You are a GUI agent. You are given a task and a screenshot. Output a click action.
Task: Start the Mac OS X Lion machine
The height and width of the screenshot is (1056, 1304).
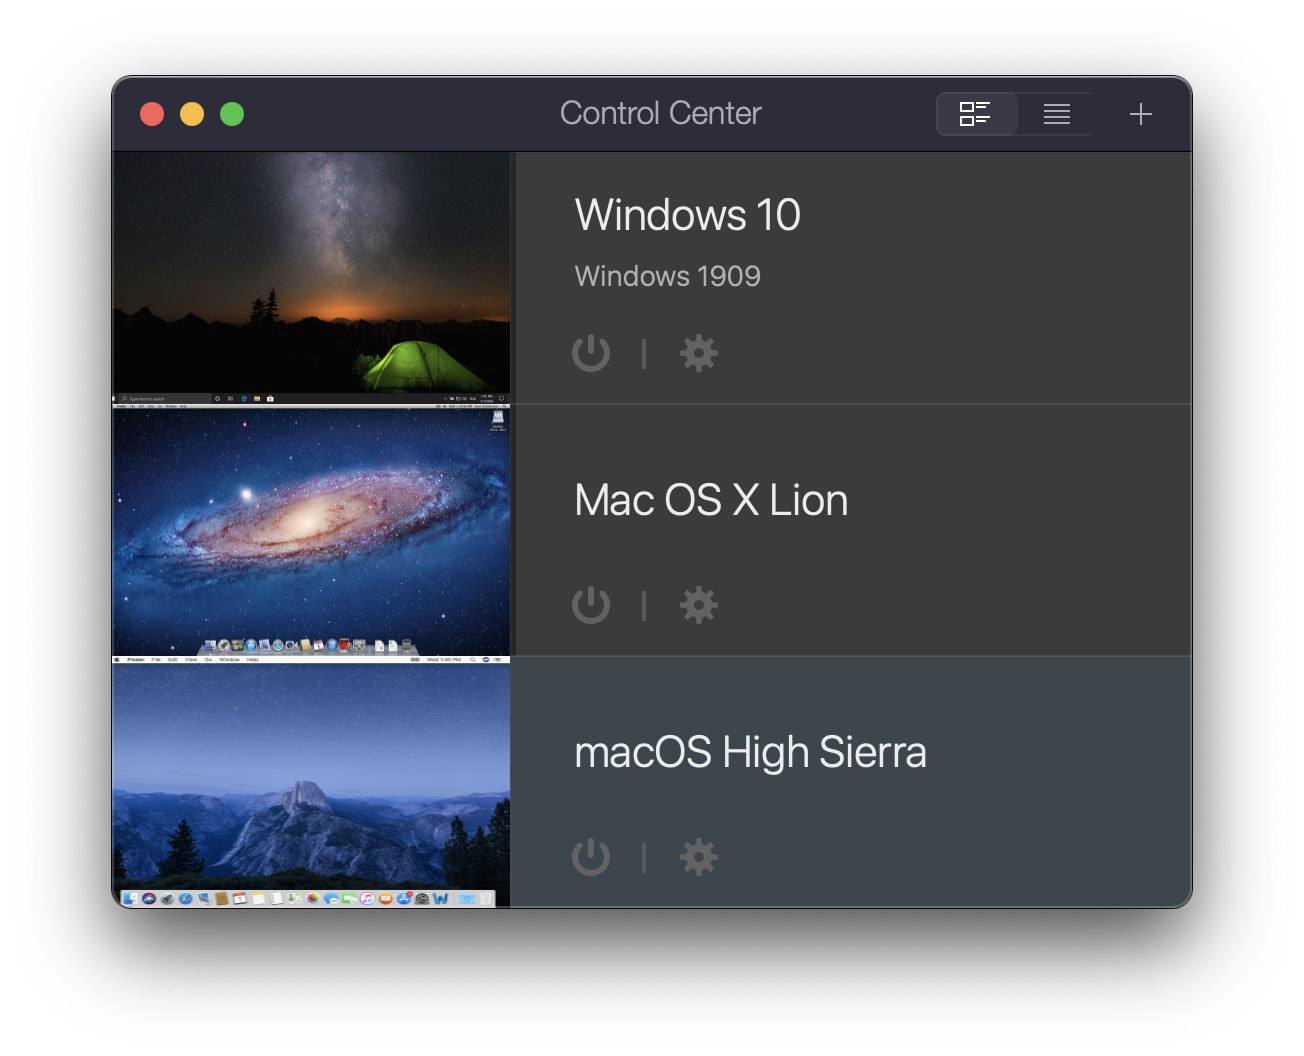click(591, 605)
